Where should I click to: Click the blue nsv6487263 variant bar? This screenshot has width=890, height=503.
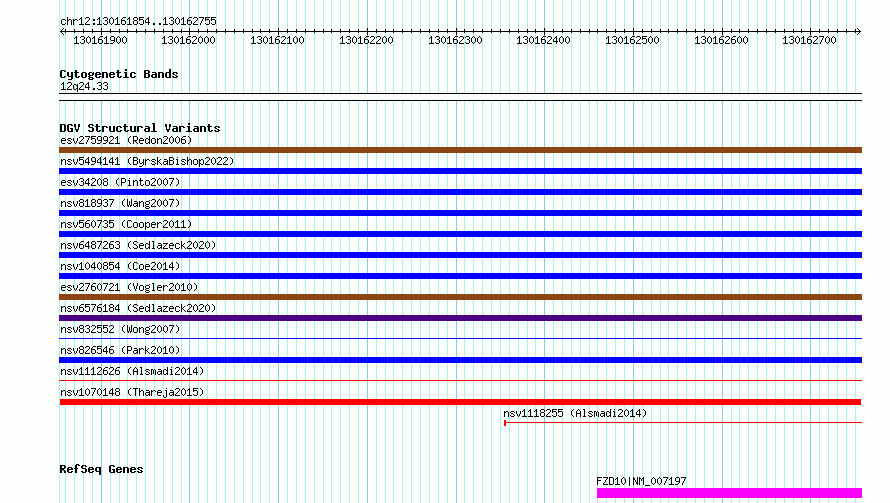[x=460, y=255]
